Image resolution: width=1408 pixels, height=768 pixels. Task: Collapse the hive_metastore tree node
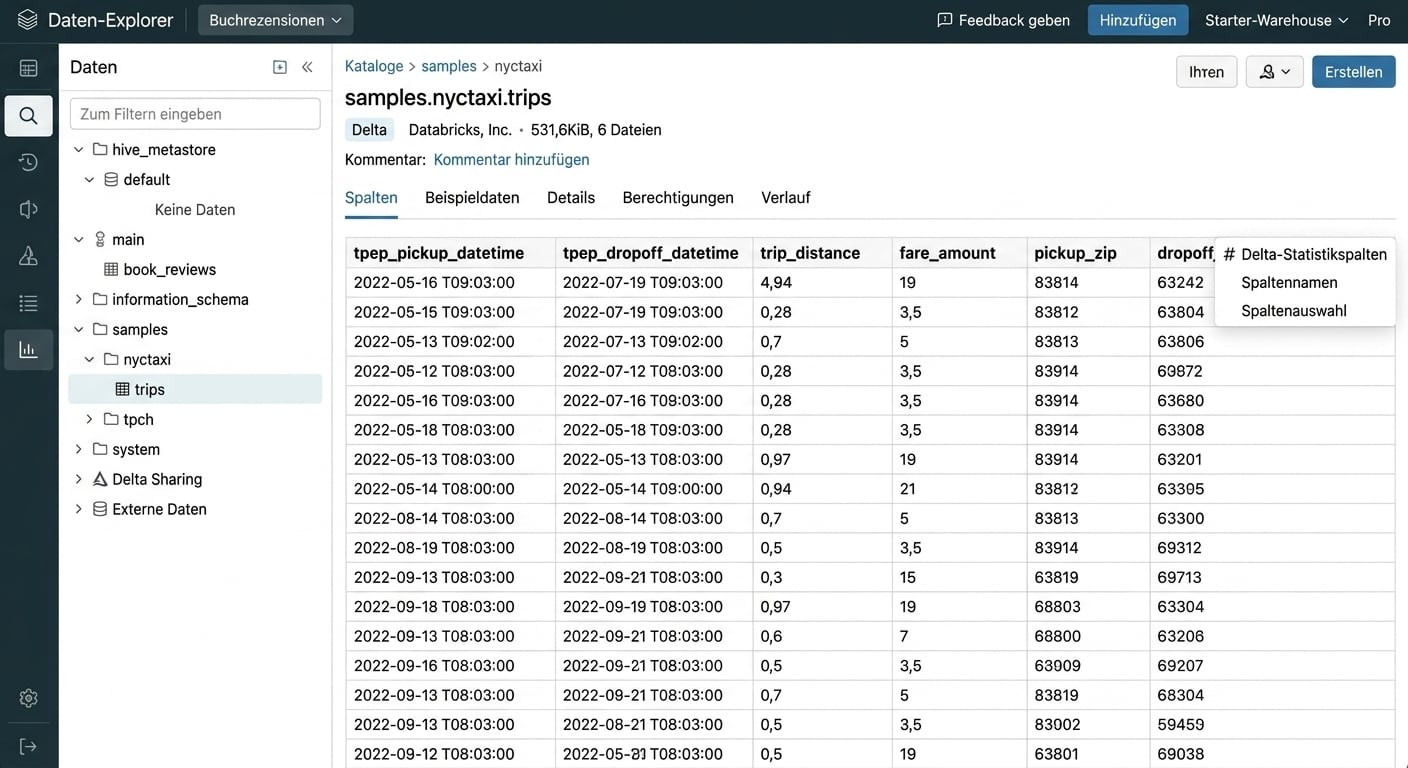tap(78, 149)
